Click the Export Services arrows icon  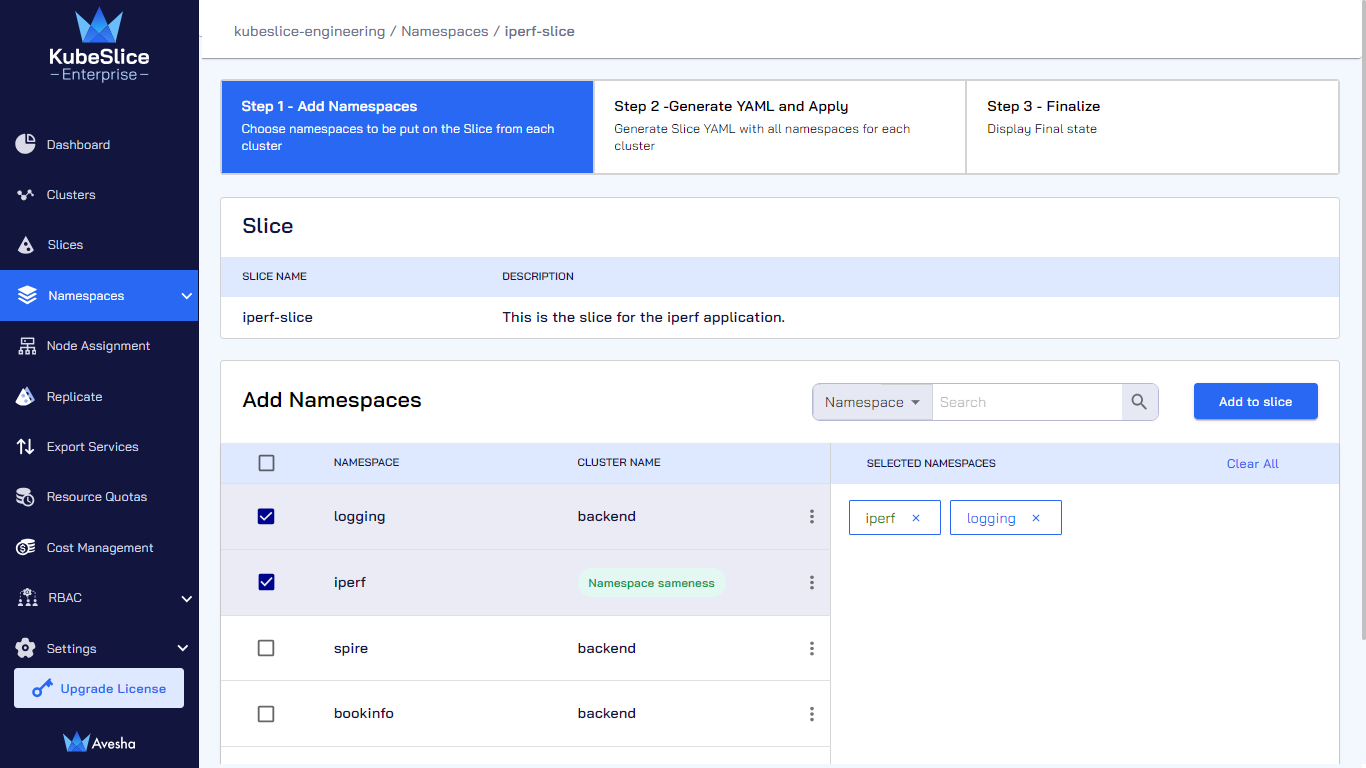pyautogui.click(x=26, y=447)
